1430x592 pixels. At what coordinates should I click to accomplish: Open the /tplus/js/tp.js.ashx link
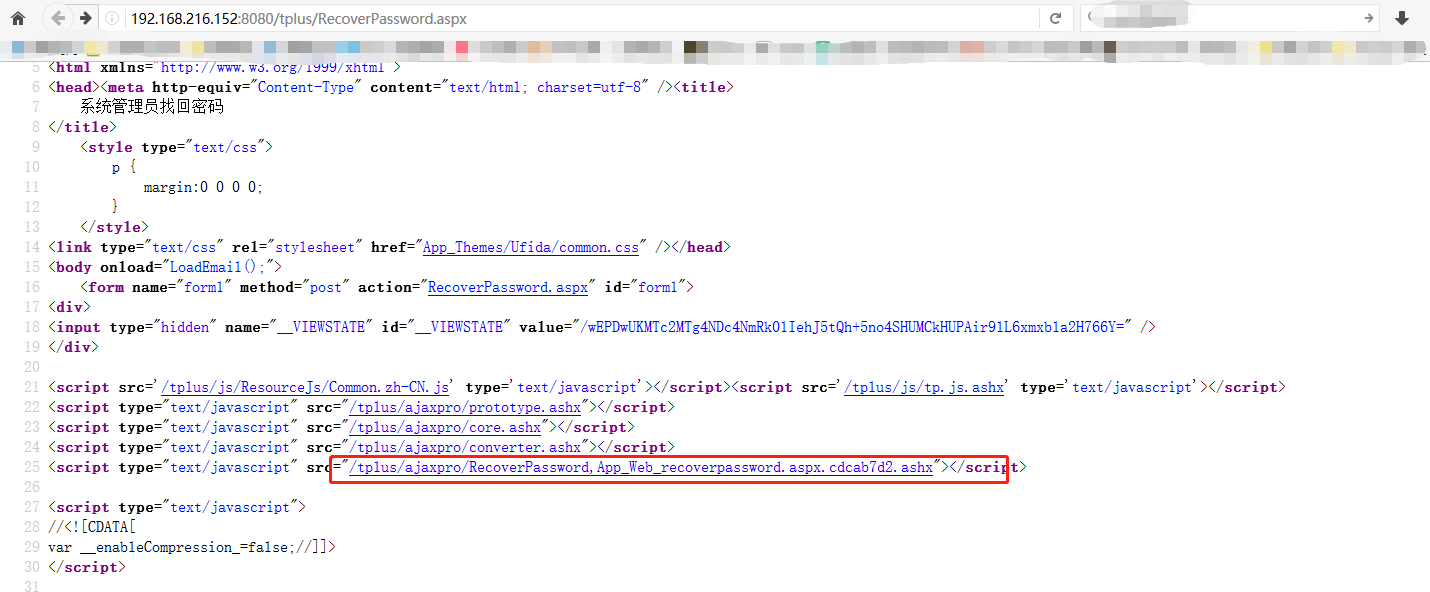(x=924, y=387)
